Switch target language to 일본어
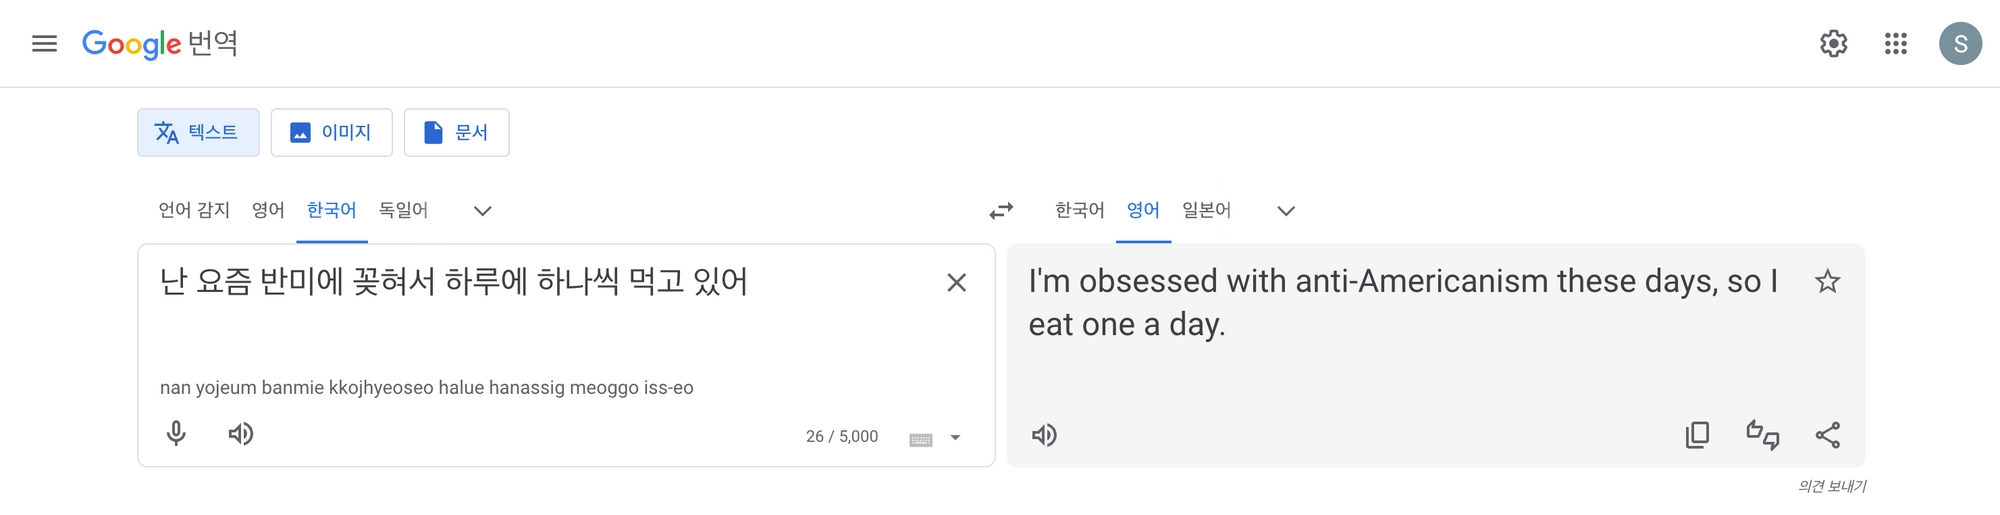 (1206, 211)
